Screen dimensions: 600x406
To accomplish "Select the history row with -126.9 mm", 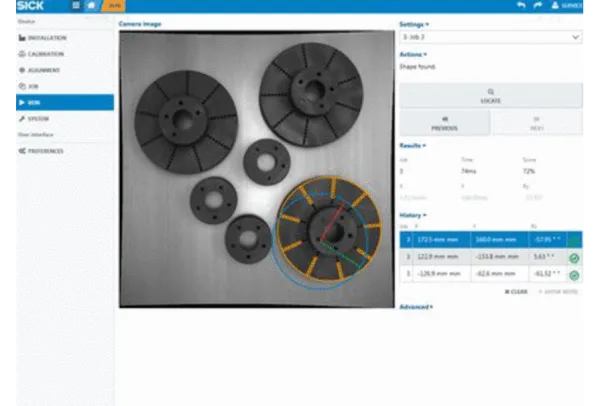I will click(x=491, y=274).
